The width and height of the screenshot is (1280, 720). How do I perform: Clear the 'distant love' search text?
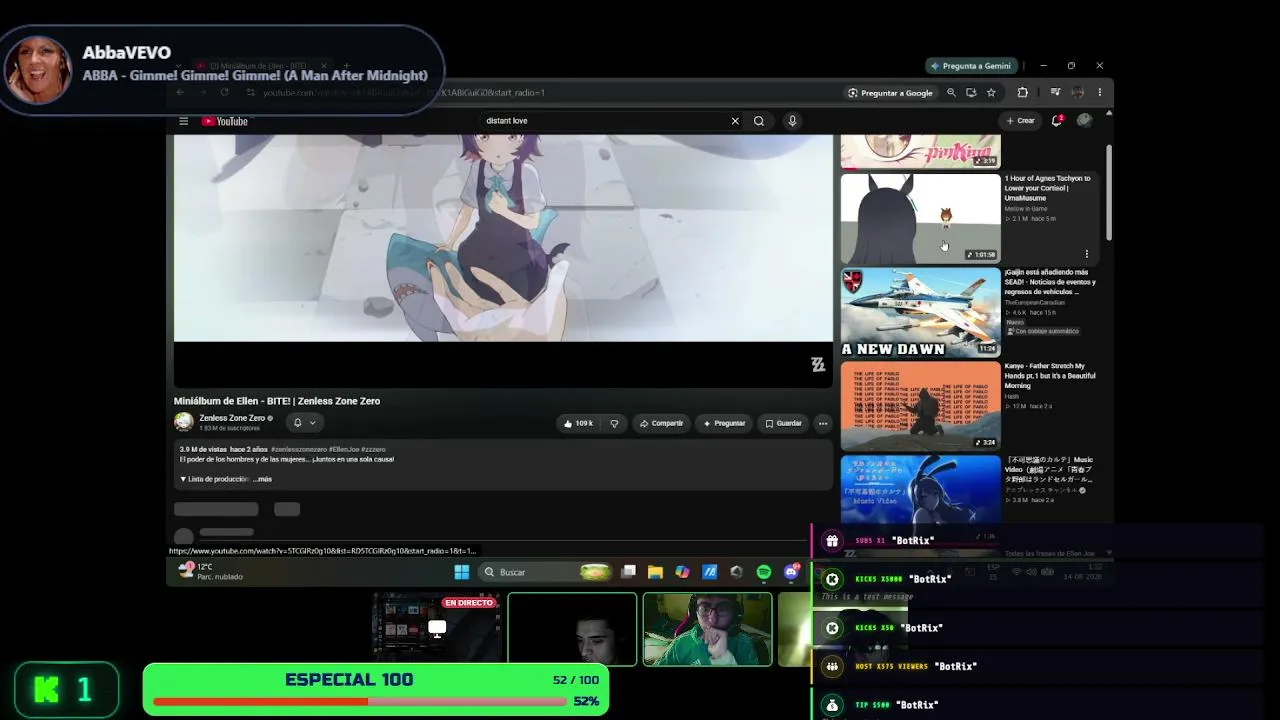(x=735, y=121)
